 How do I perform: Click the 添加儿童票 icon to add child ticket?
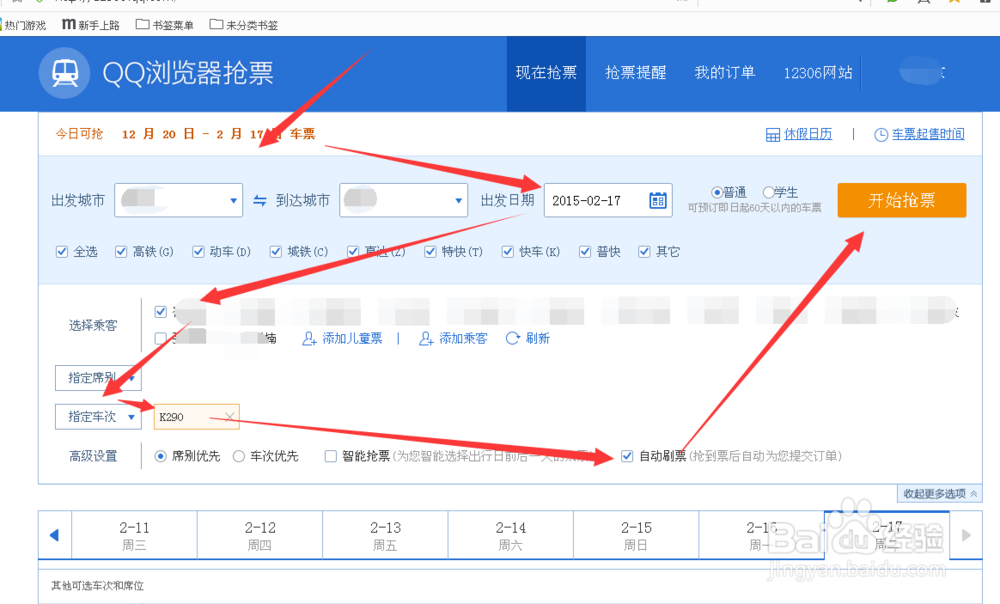coord(310,338)
